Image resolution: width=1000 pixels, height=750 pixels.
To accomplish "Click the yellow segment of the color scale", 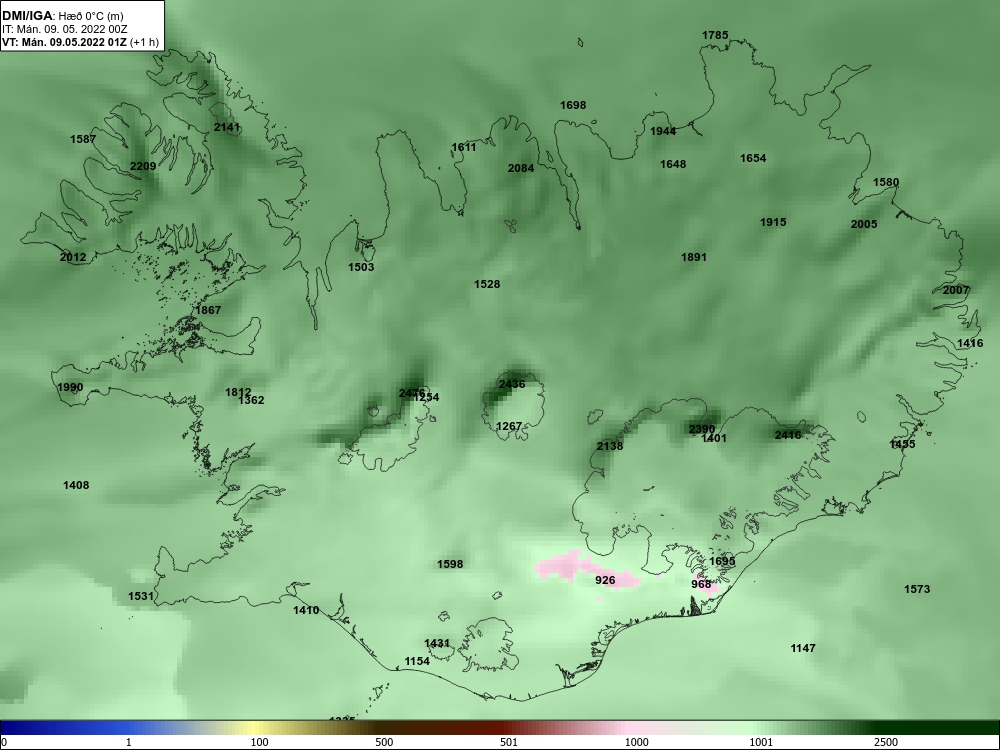I will coord(252,728).
